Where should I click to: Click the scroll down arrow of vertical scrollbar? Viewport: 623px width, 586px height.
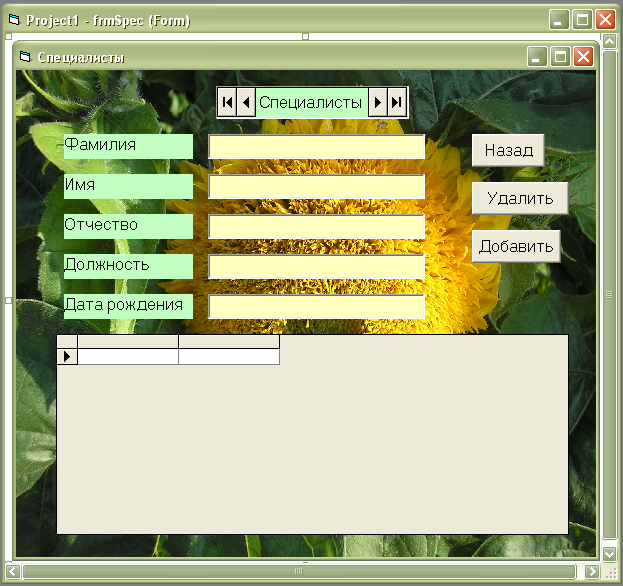(x=609, y=553)
